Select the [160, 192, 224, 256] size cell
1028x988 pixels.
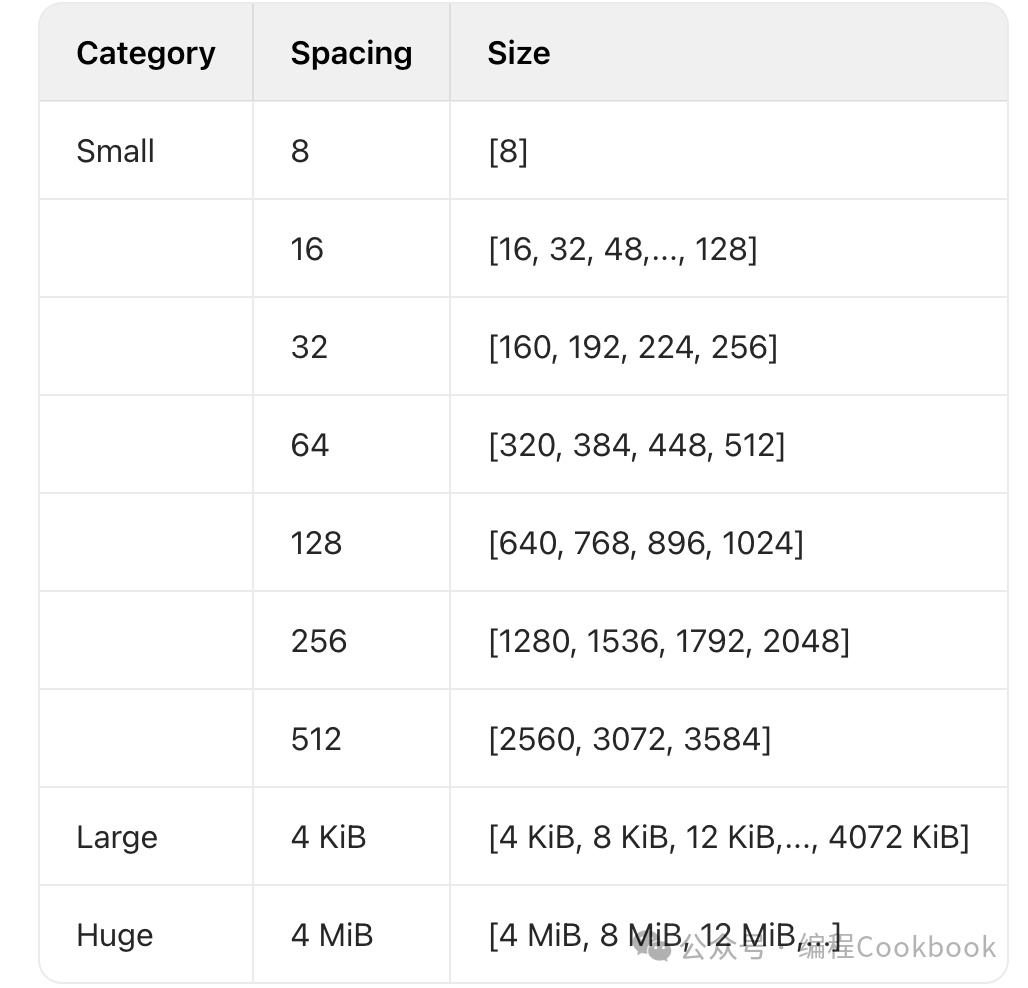pyautogui.click(x=632, y=347)
